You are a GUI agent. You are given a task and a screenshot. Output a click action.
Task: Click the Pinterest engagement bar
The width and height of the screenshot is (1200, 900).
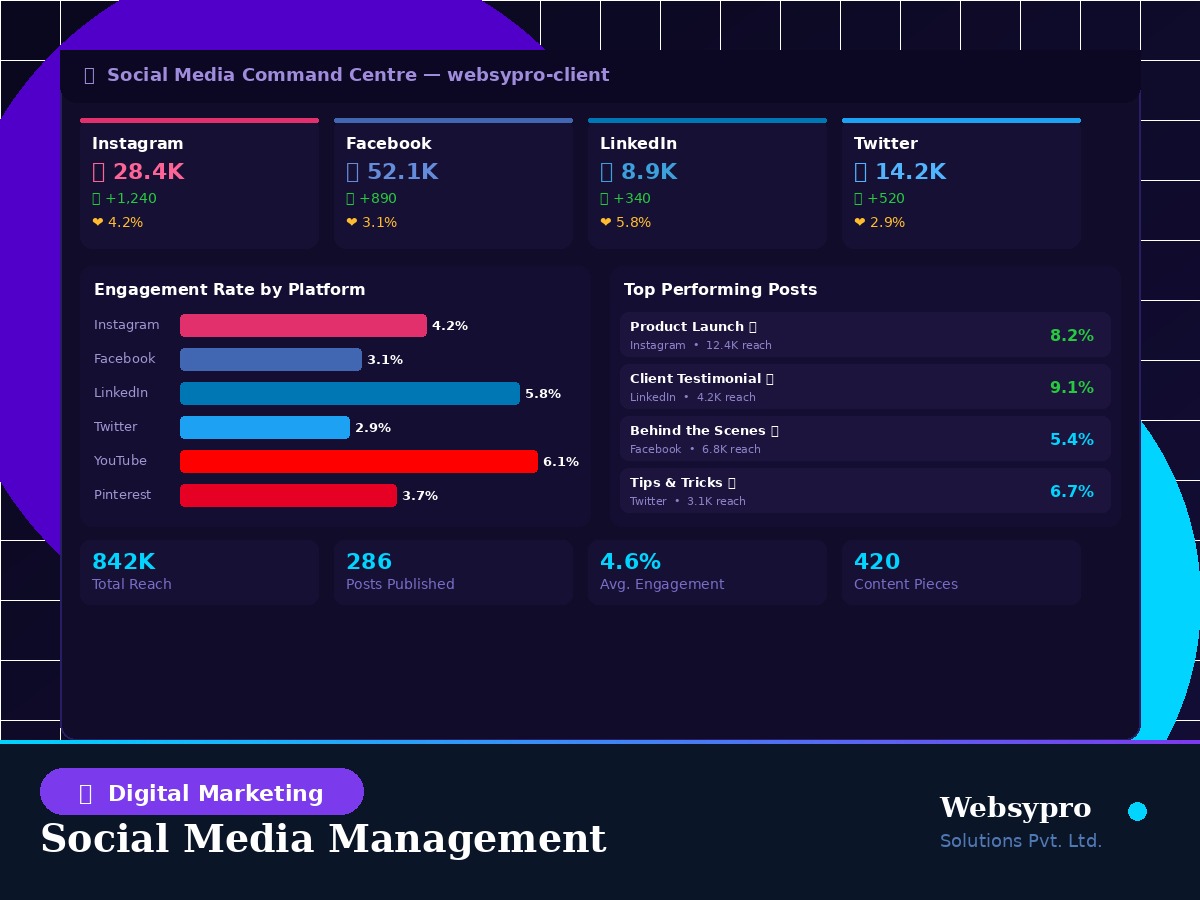(x=288, y=495)
